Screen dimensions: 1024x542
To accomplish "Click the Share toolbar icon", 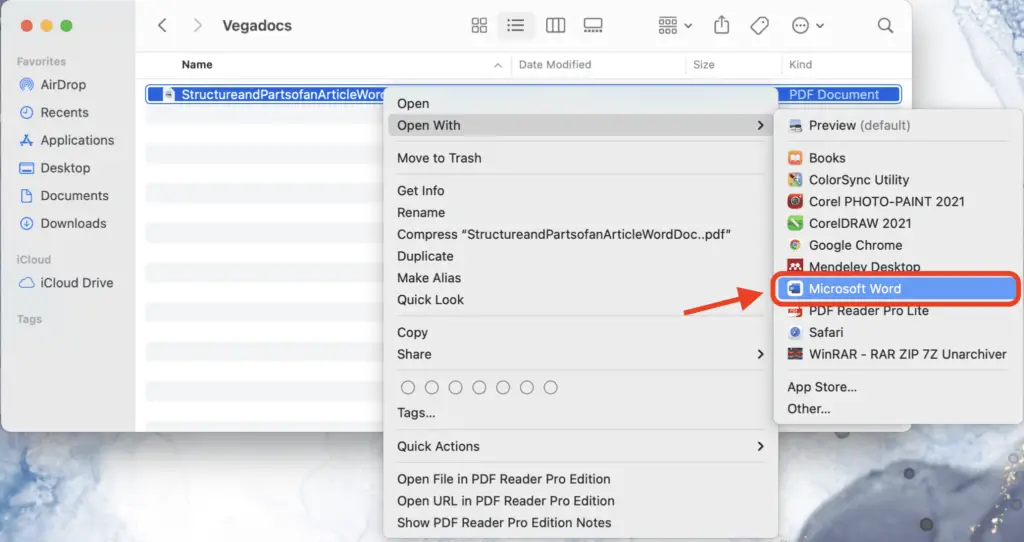I will pyautogui.click(x=721, y=25).
